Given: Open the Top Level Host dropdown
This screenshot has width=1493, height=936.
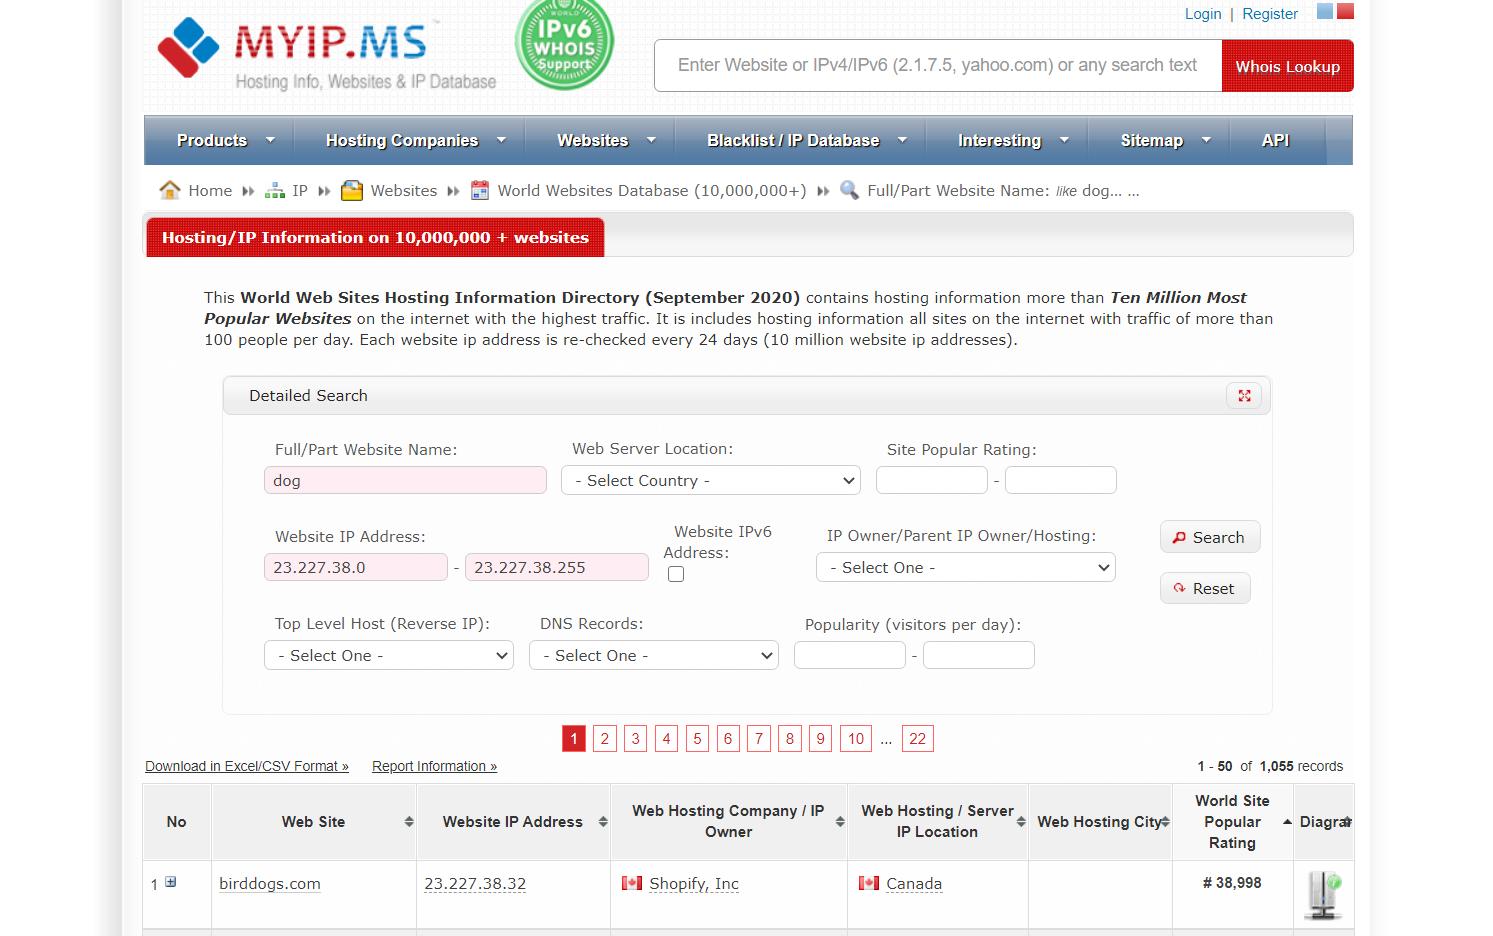Looking at the screenshot, I should point(389,656).
